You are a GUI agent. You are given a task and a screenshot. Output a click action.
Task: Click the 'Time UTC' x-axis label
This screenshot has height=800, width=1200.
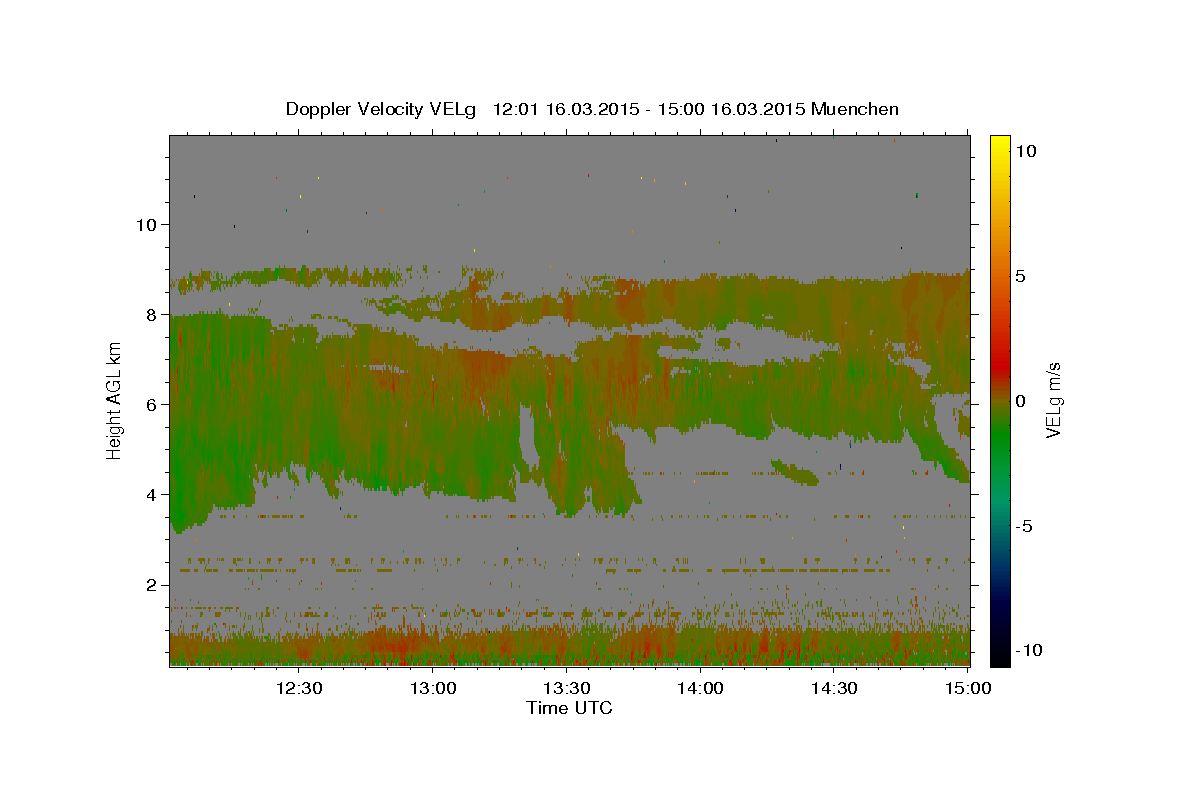tap(569, 708)
